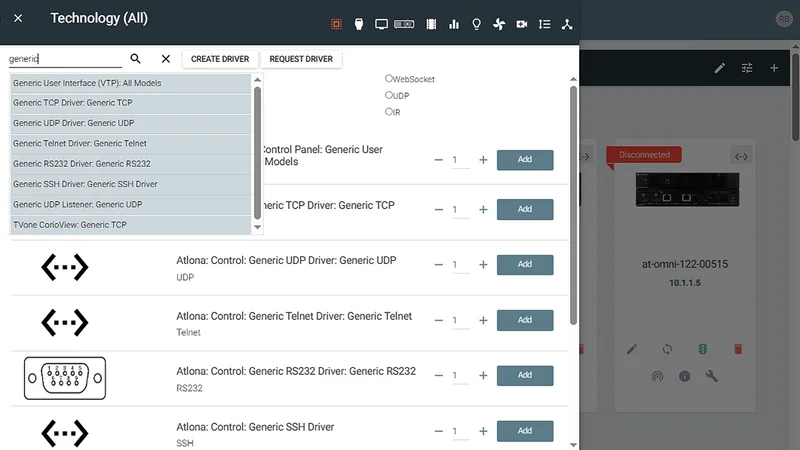This screenshot has width=800, height=450.
Task: Filter technology by video camera icon
Action: tap(521, 24)
